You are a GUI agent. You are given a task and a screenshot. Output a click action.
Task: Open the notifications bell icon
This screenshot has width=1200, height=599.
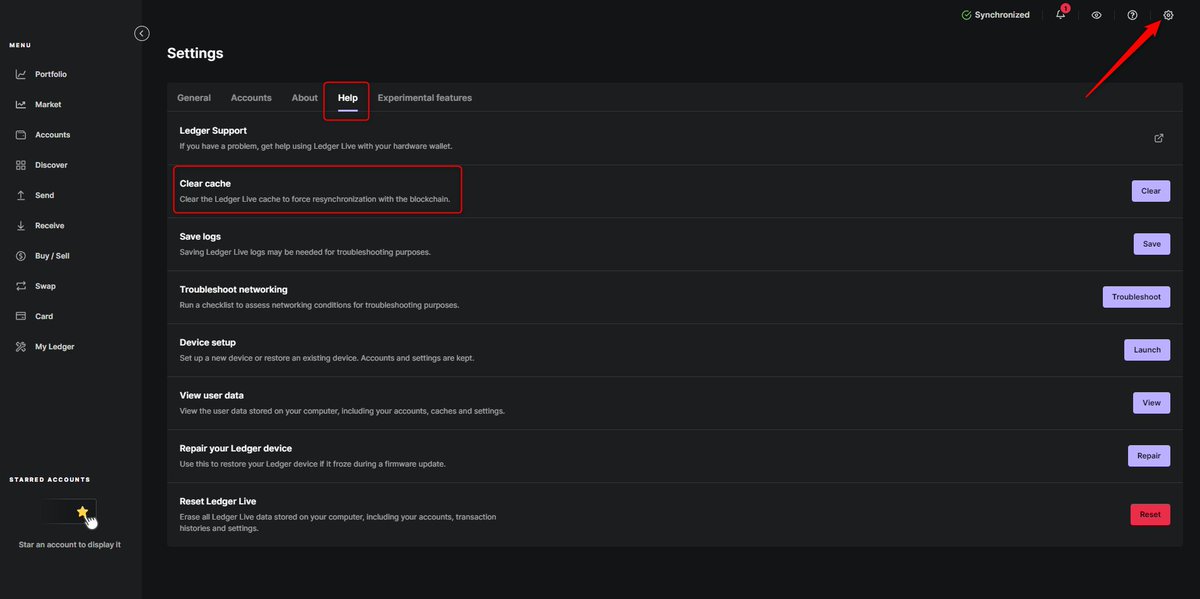click(1061, 15)
